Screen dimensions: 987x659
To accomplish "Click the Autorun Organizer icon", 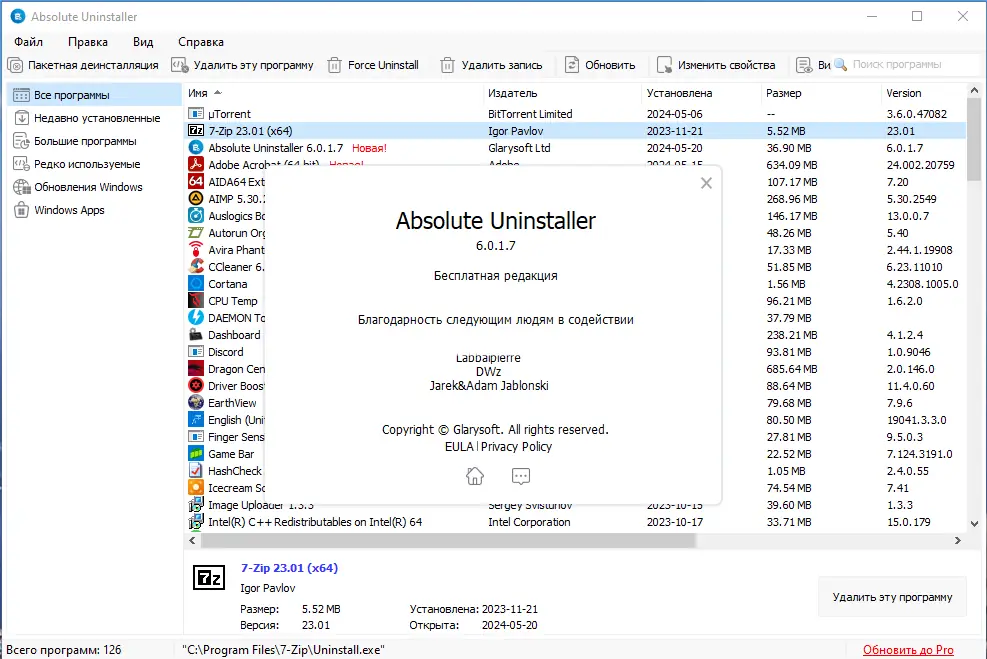I will coord(196,233).
